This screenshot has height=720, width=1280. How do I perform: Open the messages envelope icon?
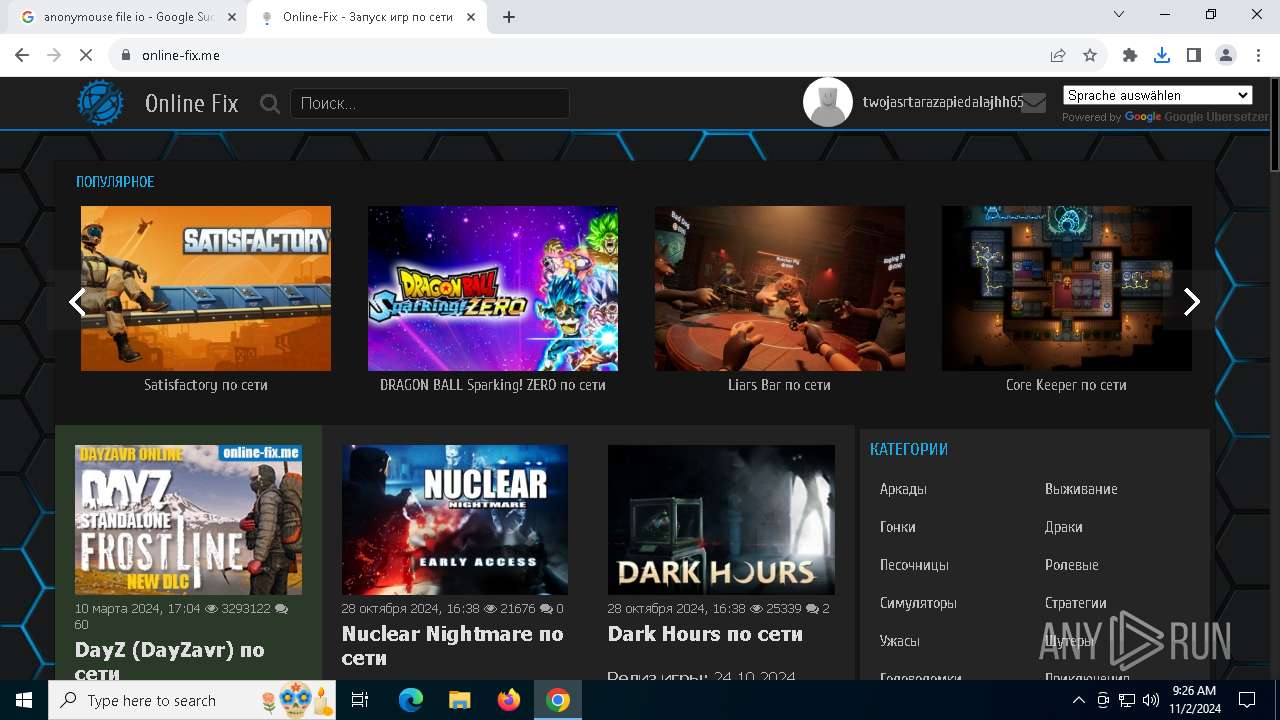coord(1034,102)
